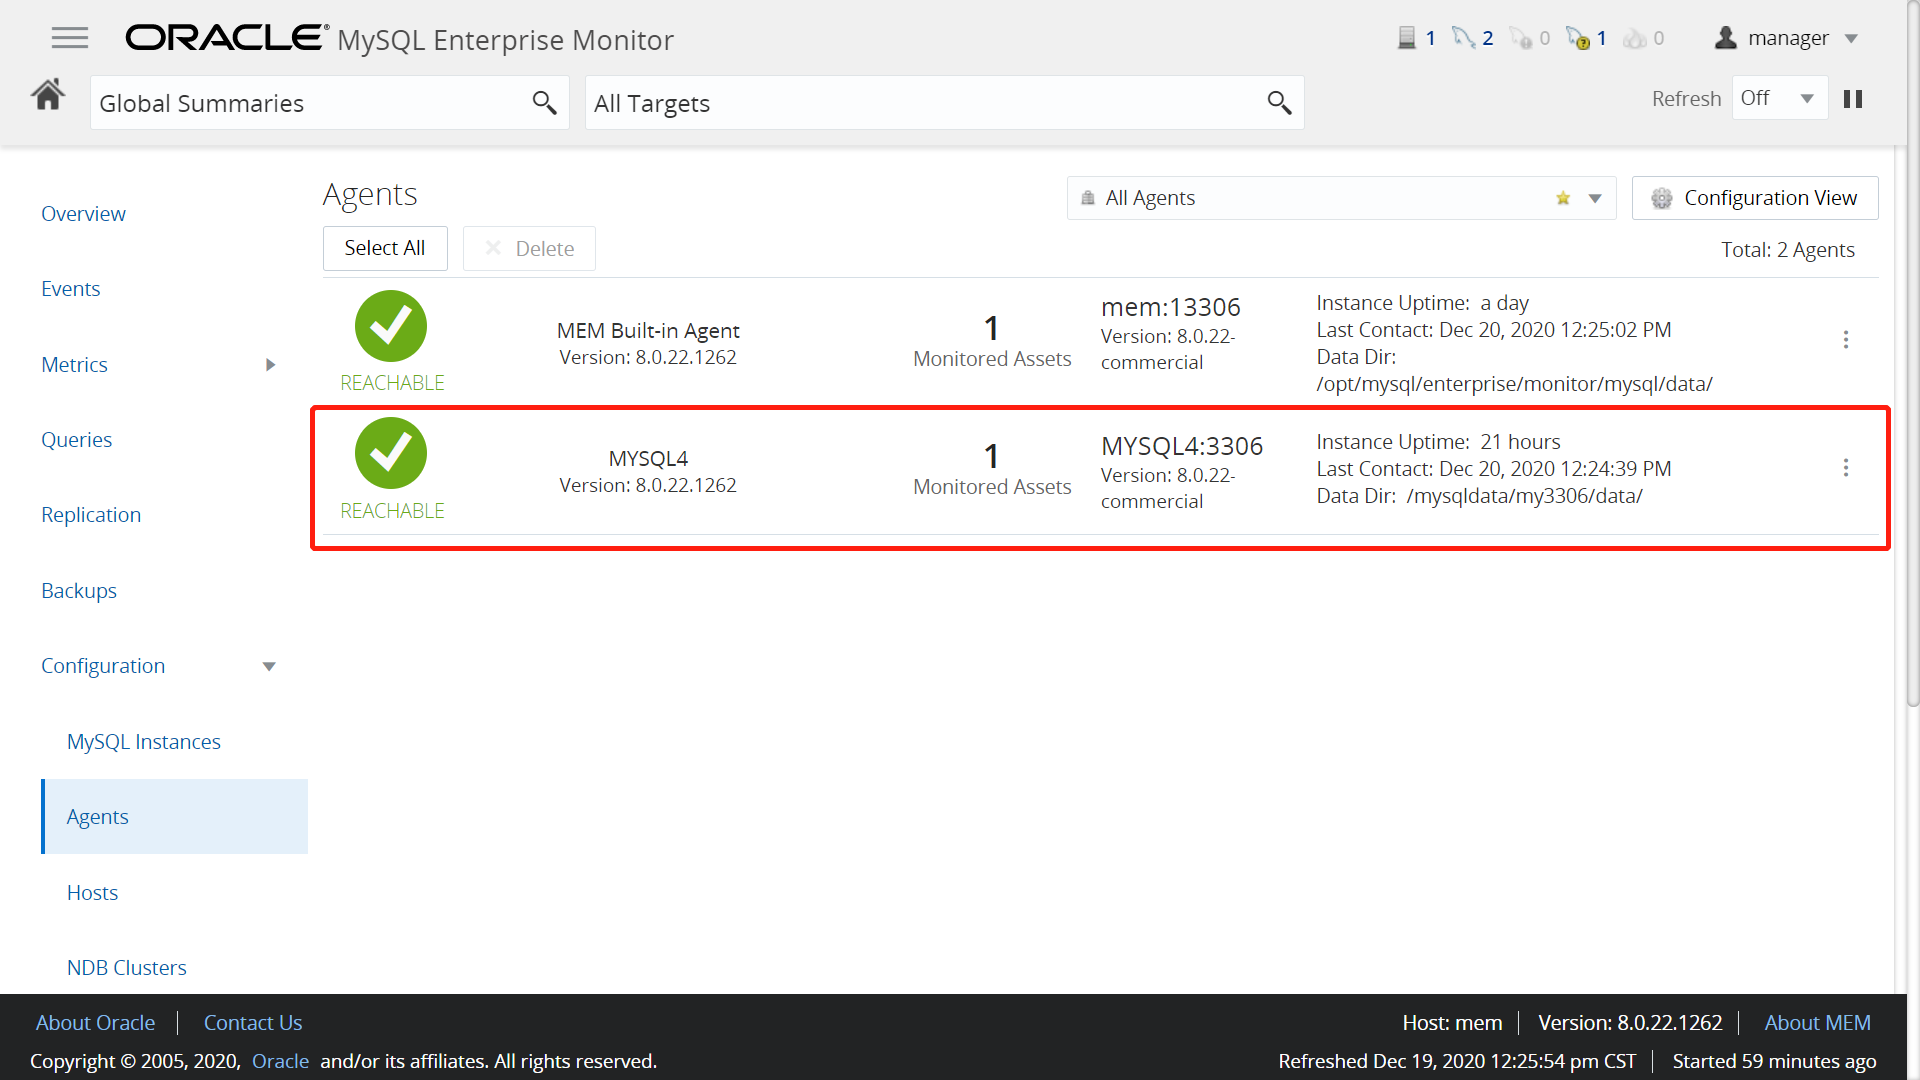Click the Global Summaries search magnifier
The height and width of the screenshot is (1080, 1920).
(544, 102)
